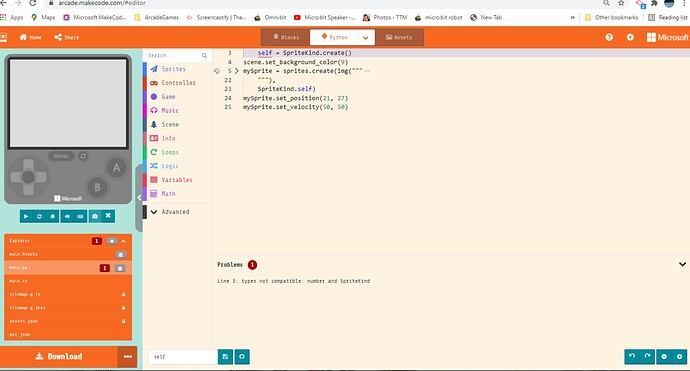Take a simulator screenshot with camera icon

coord(95,216)
